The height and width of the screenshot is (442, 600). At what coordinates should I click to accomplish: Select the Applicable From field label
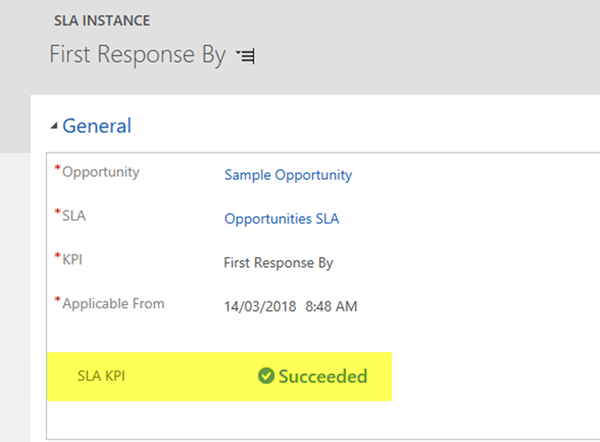point(113,303)
